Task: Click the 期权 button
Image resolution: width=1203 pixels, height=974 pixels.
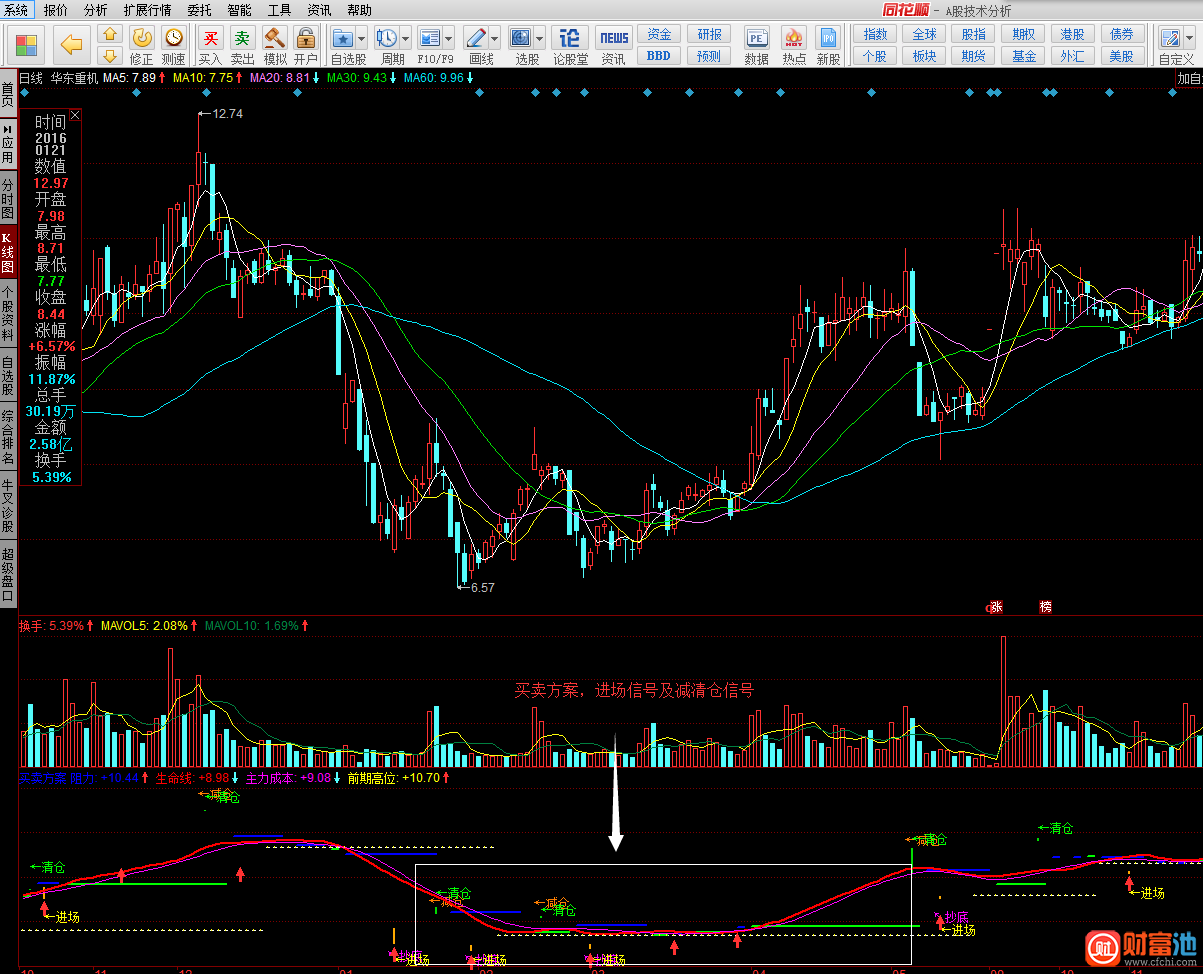Action: 1023,34
